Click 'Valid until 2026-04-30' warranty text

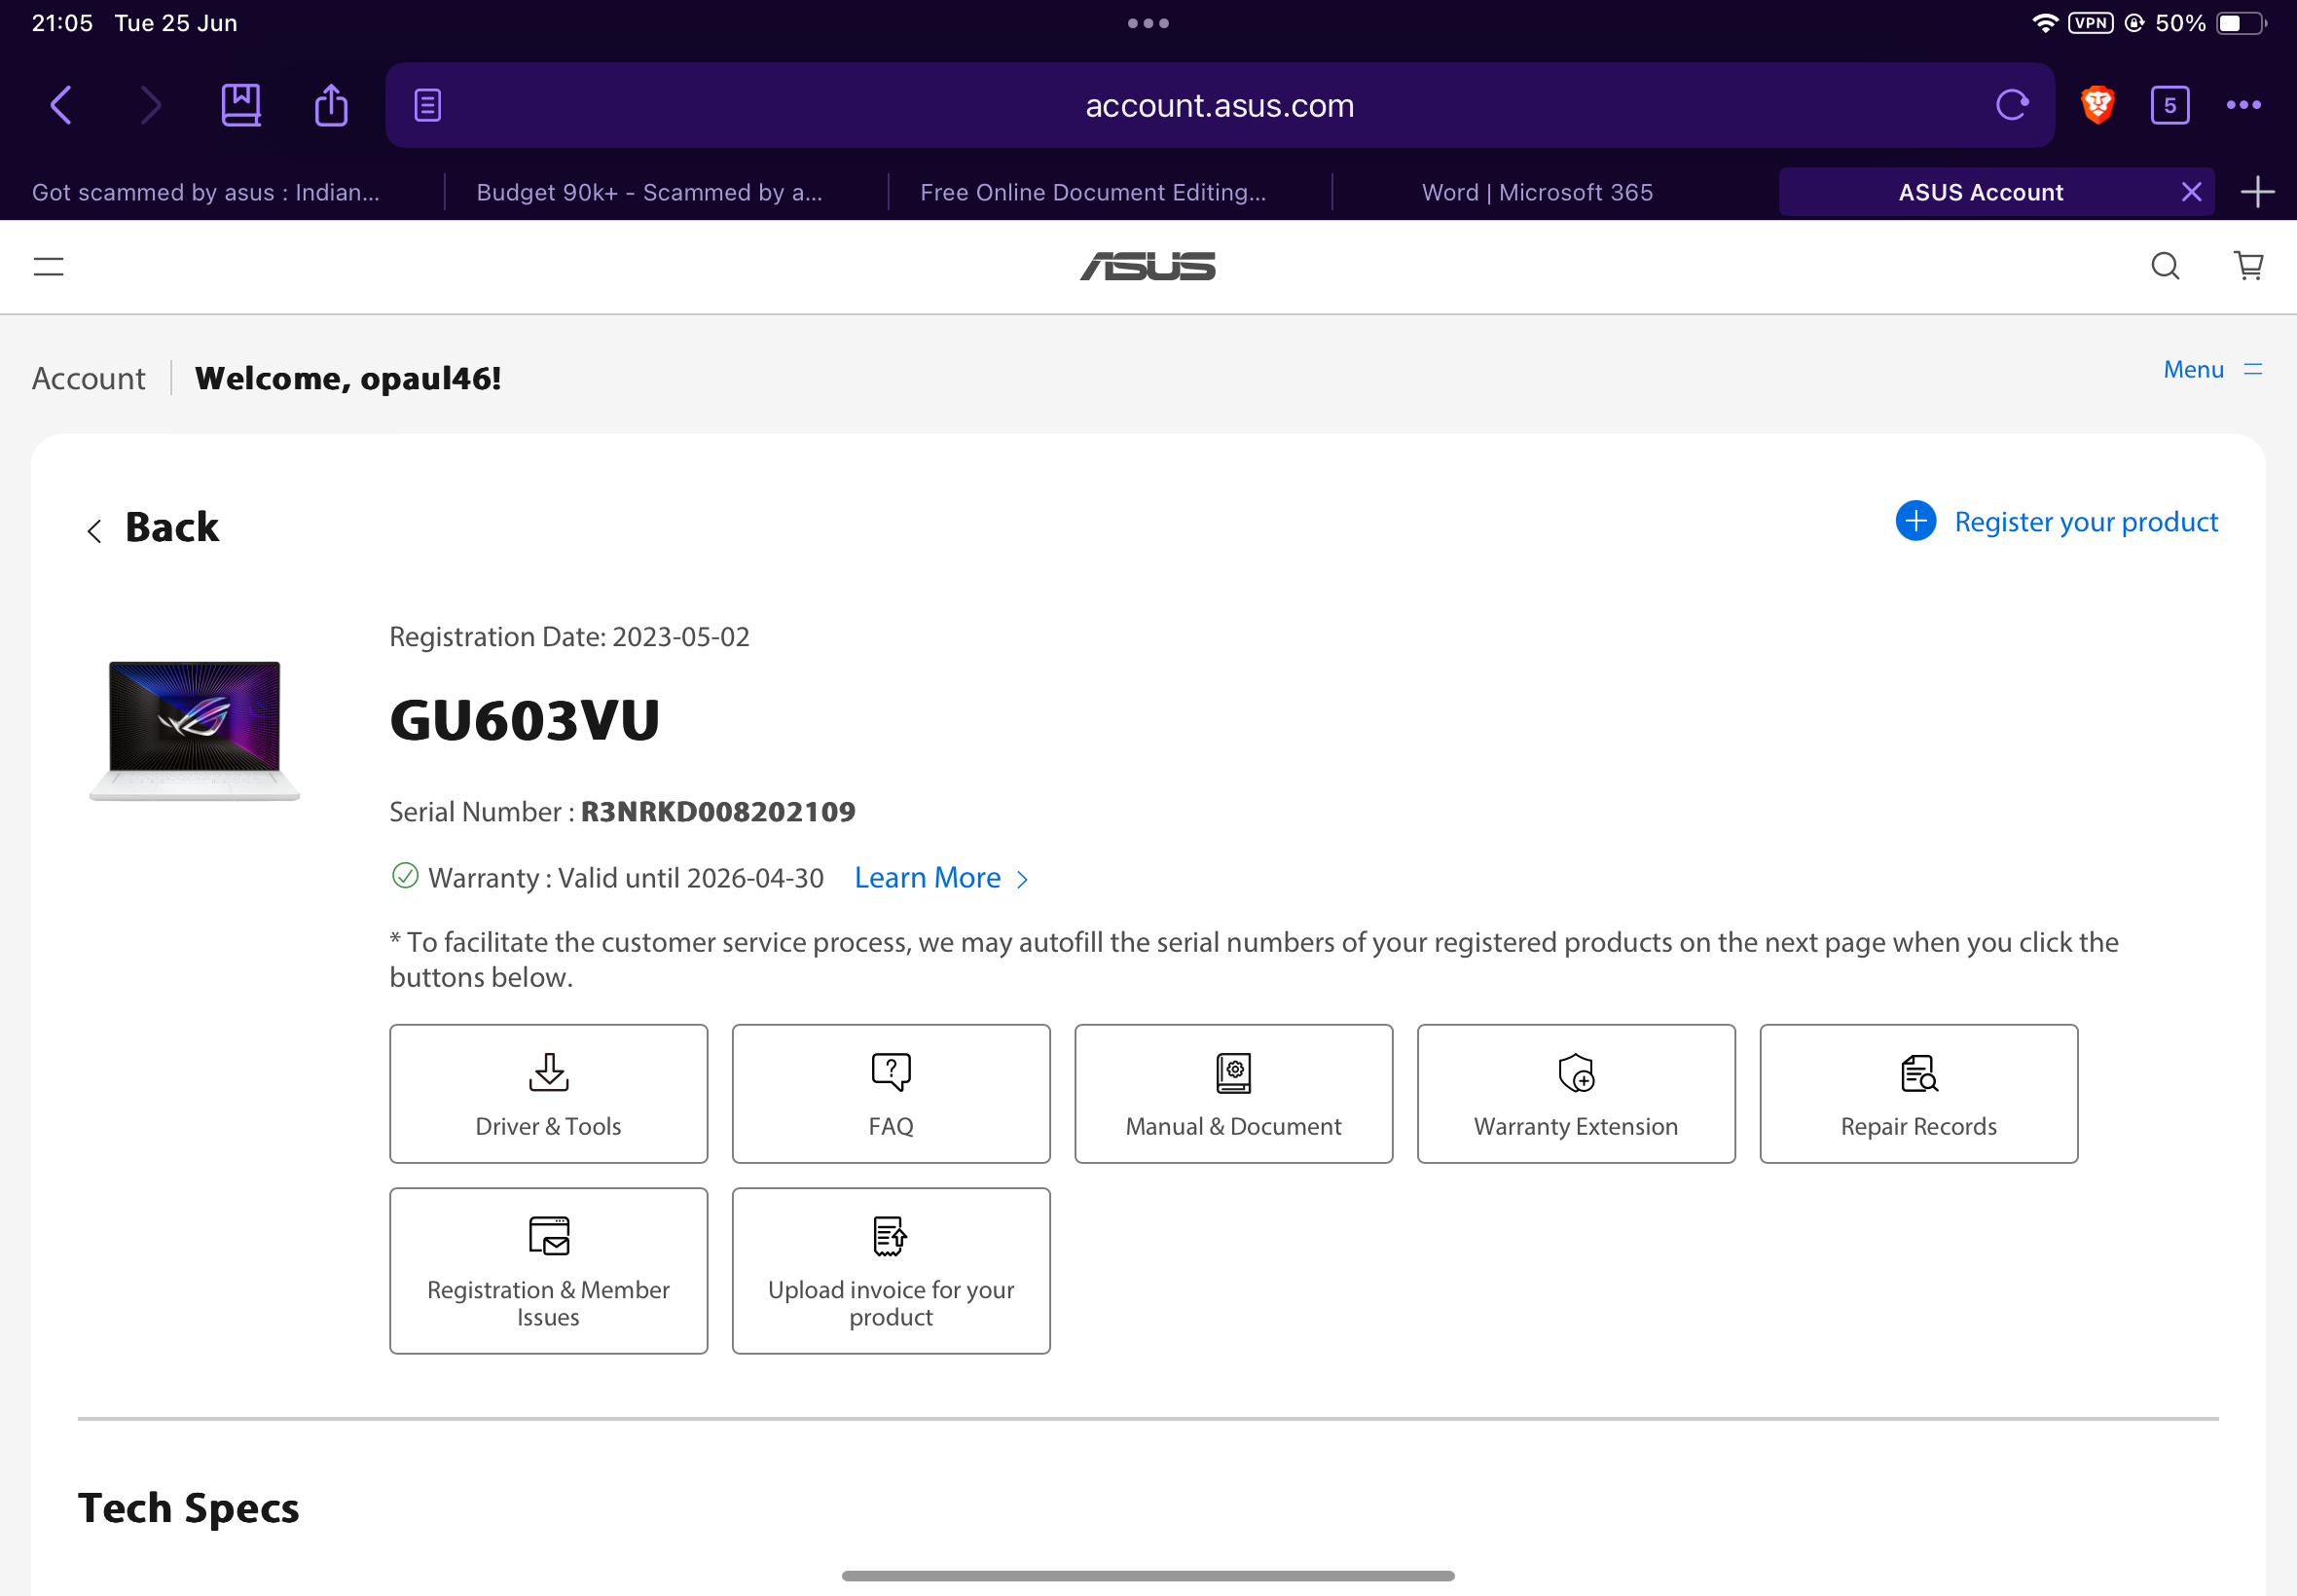[x=691, y=877]
